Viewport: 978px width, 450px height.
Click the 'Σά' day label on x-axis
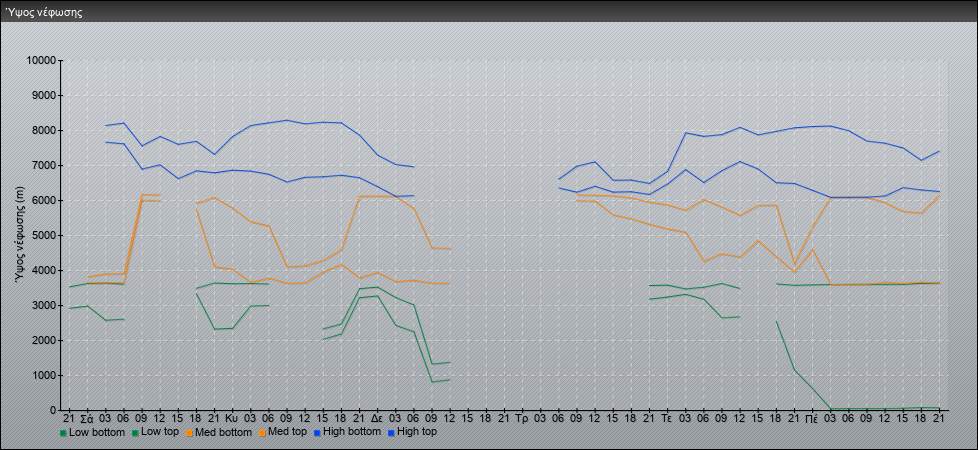[87, 418]
